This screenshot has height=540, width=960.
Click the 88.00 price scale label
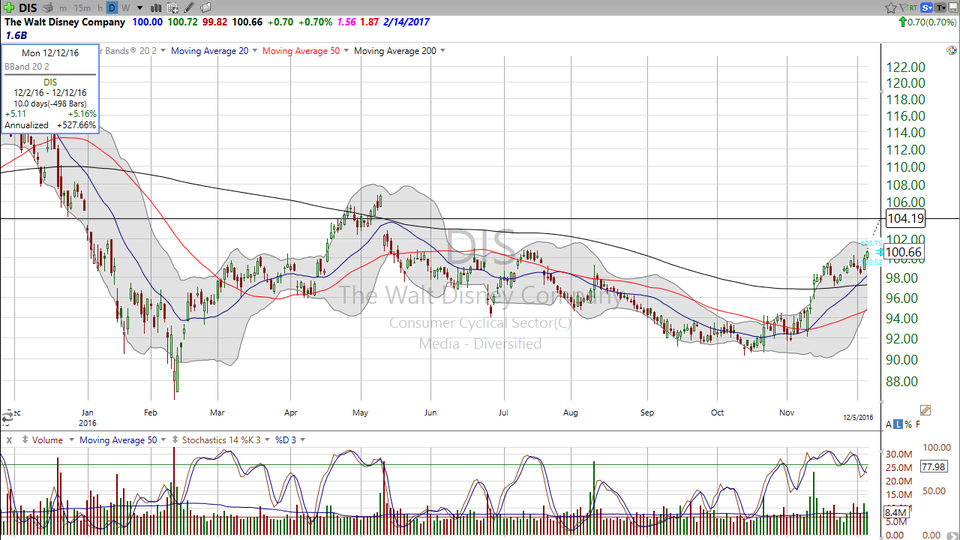[902, 382]
